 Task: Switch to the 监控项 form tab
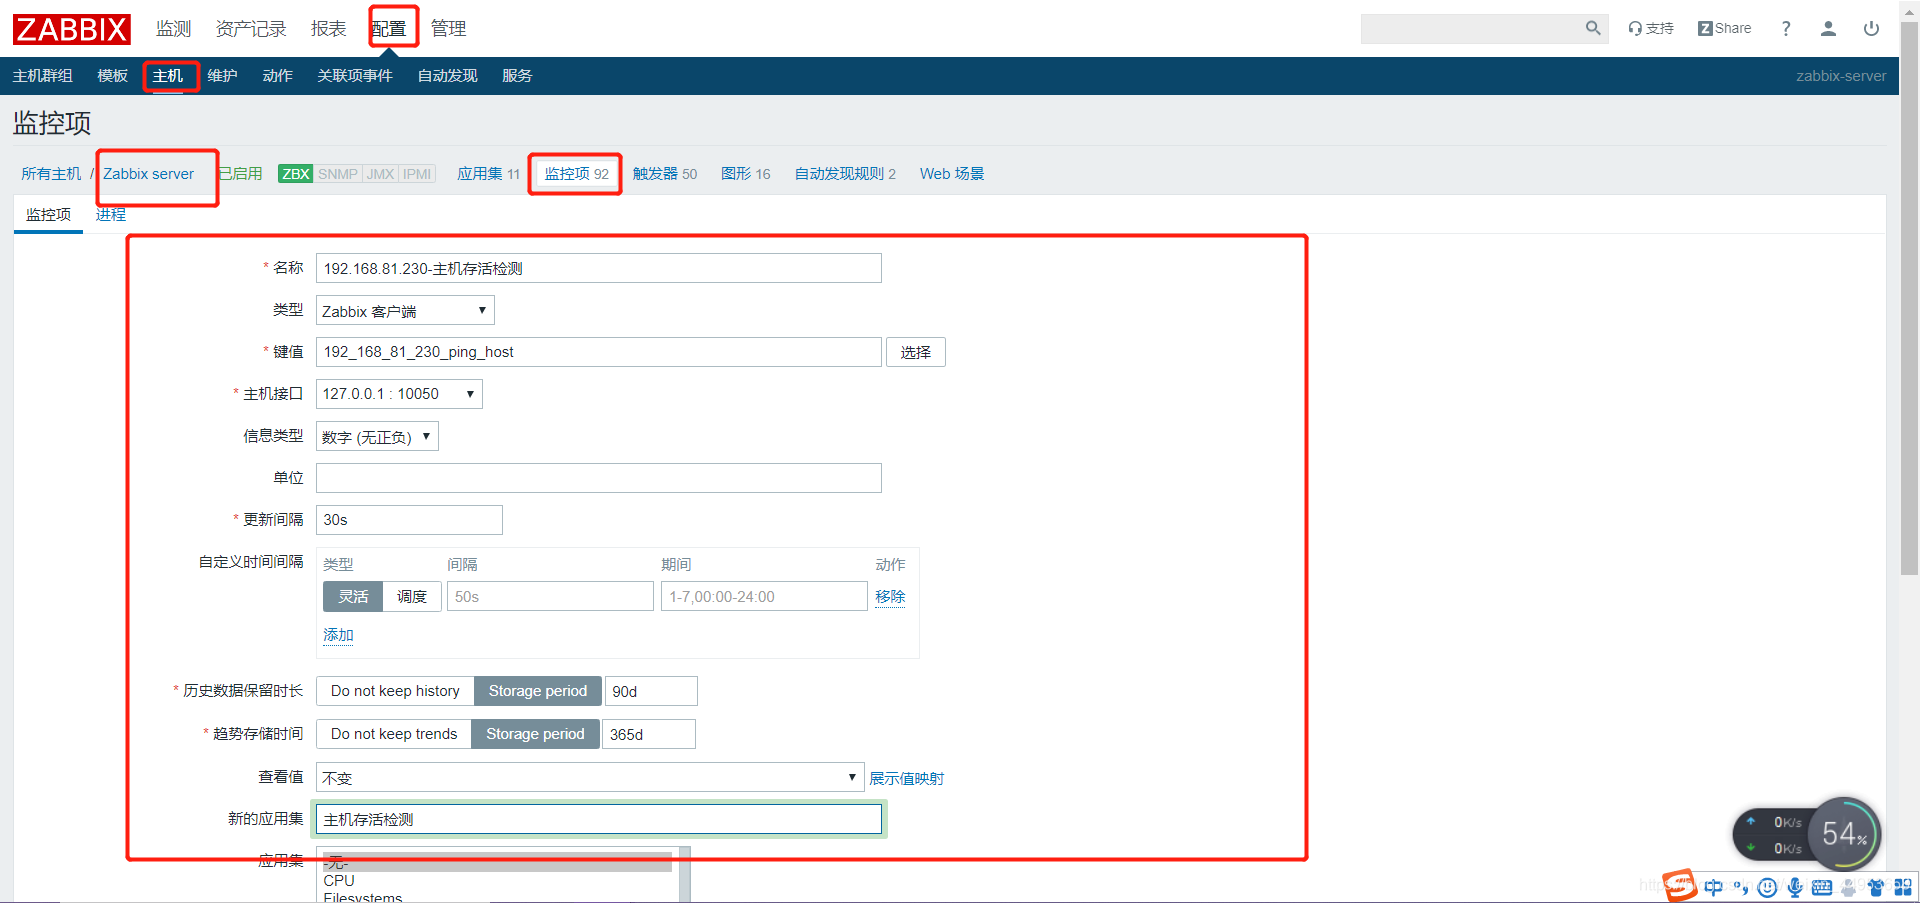click(48, 215)
